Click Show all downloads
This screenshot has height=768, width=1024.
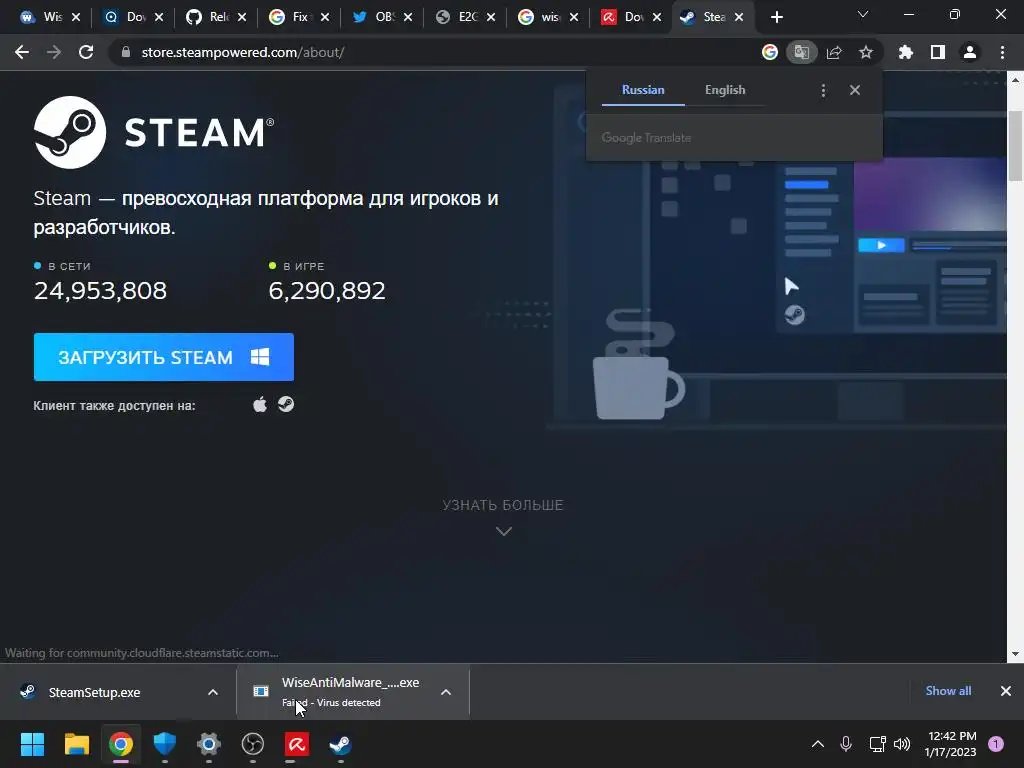coord(948,691)
